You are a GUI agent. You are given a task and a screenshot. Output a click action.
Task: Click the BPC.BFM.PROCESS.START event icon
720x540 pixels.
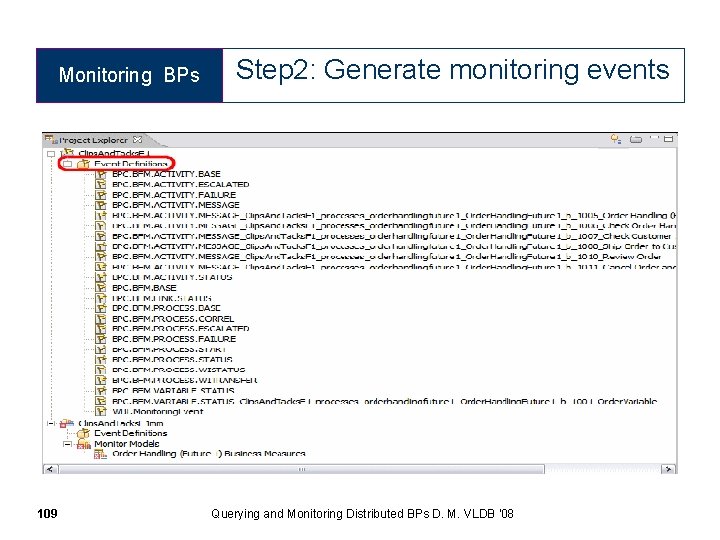pos(101,349)
